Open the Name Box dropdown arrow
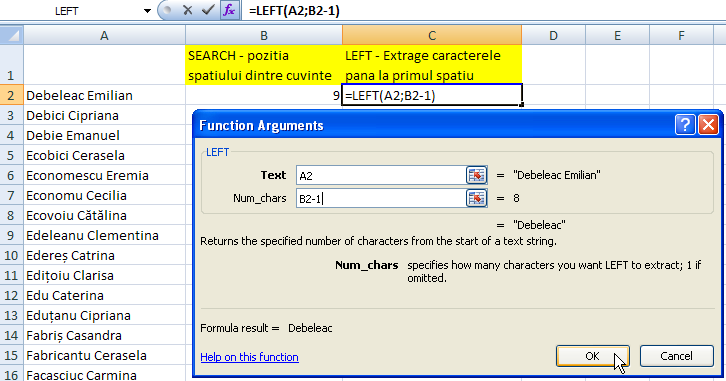This screenshot has width=726, height=381. pos(147,11)
